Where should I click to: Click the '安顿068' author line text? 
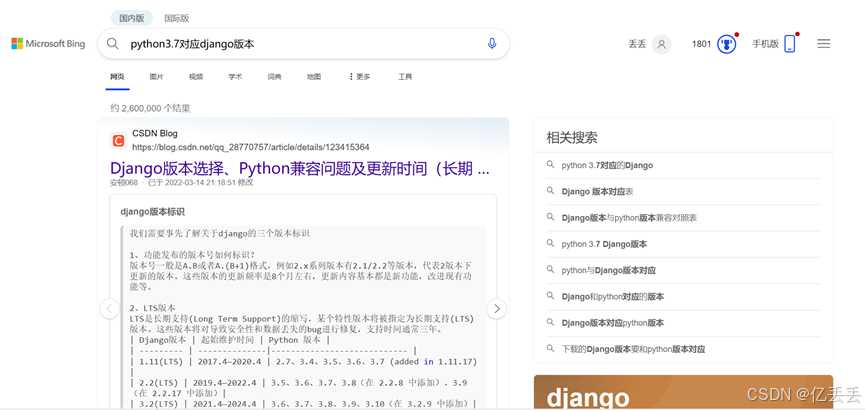(x=181, y=182)
